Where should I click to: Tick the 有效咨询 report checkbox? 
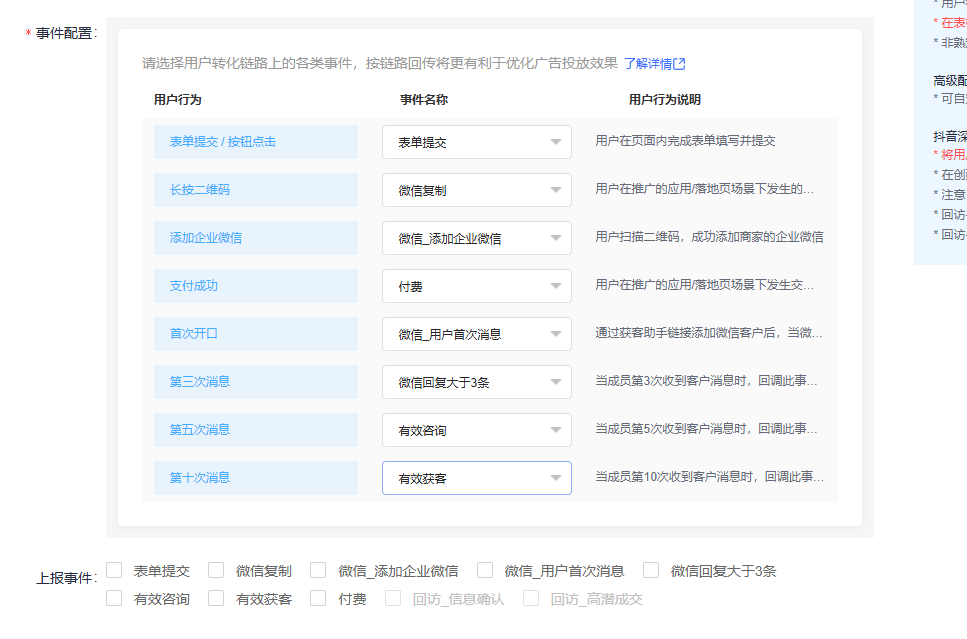[115, 598]
